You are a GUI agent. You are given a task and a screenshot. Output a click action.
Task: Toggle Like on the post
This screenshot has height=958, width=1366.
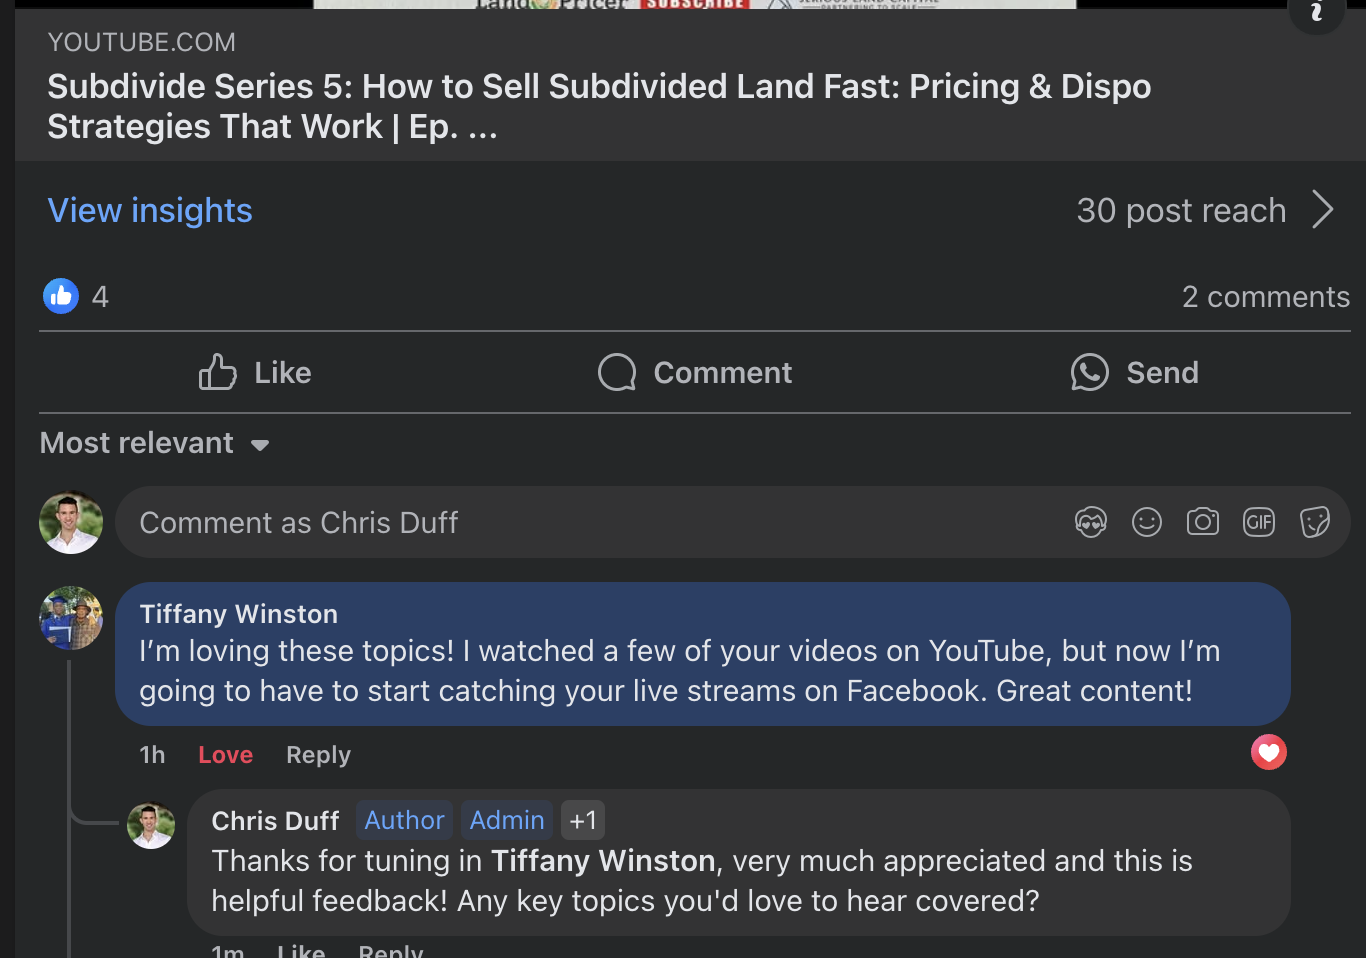point(255,373)
